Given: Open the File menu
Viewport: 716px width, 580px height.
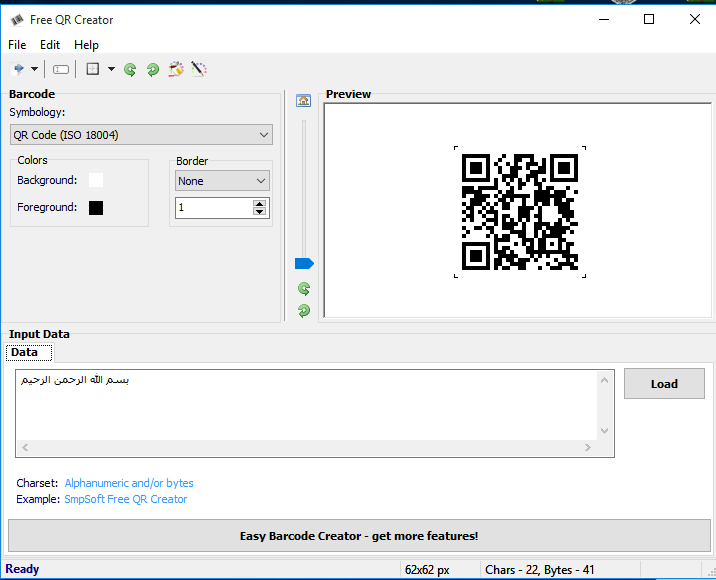Looking at the screenshot, I should click(17, 45).
